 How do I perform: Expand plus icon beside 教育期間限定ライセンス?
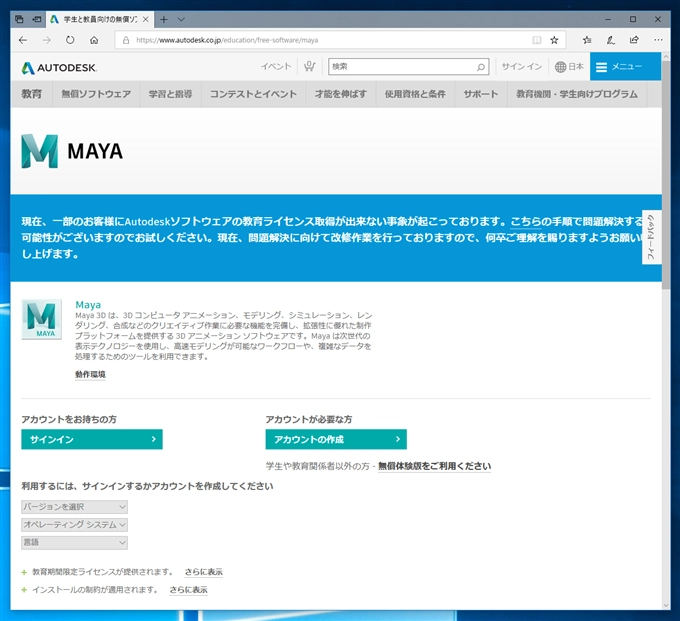coord(24,572)
